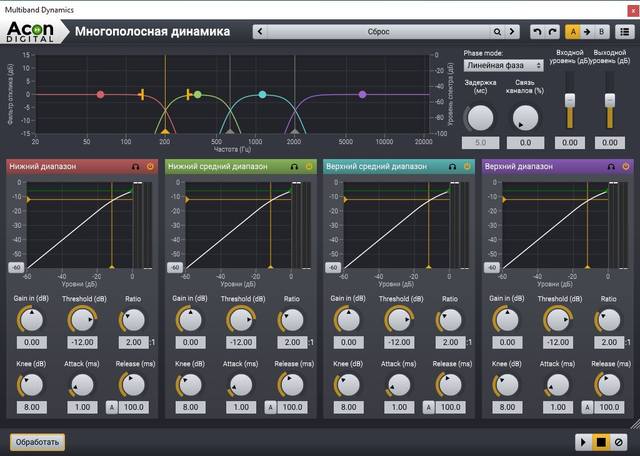Toggle bypass circle-slash button
640x456 pixels.
click(618, 442)
